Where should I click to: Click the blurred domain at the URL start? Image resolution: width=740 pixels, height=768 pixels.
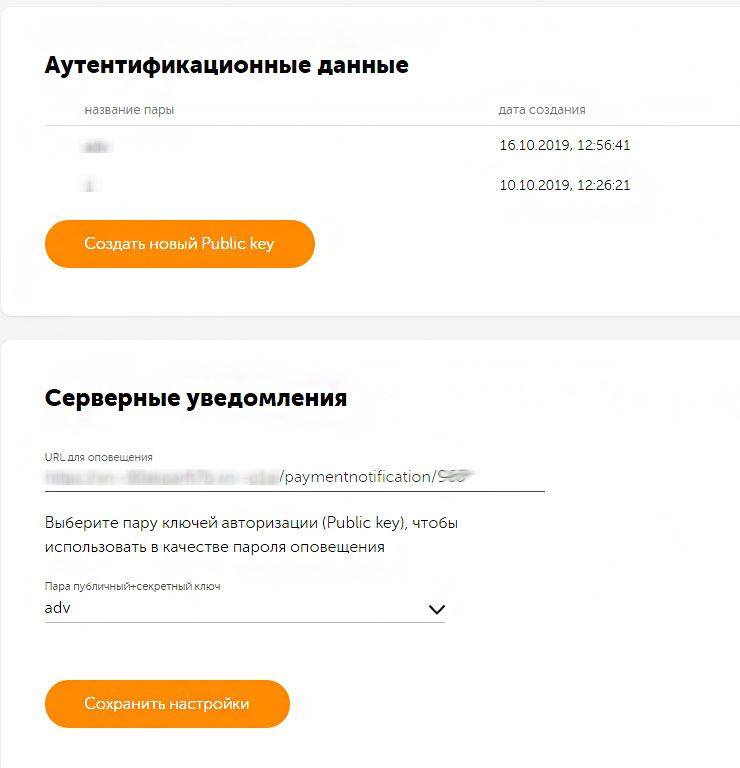pos(160,477)
